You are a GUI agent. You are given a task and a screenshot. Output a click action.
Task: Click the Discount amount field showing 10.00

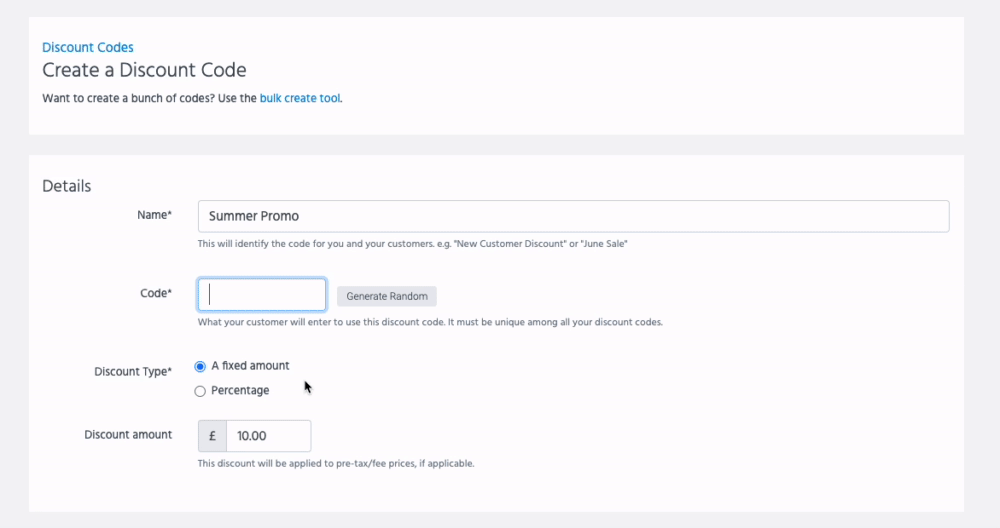click(x=268, y=436)
